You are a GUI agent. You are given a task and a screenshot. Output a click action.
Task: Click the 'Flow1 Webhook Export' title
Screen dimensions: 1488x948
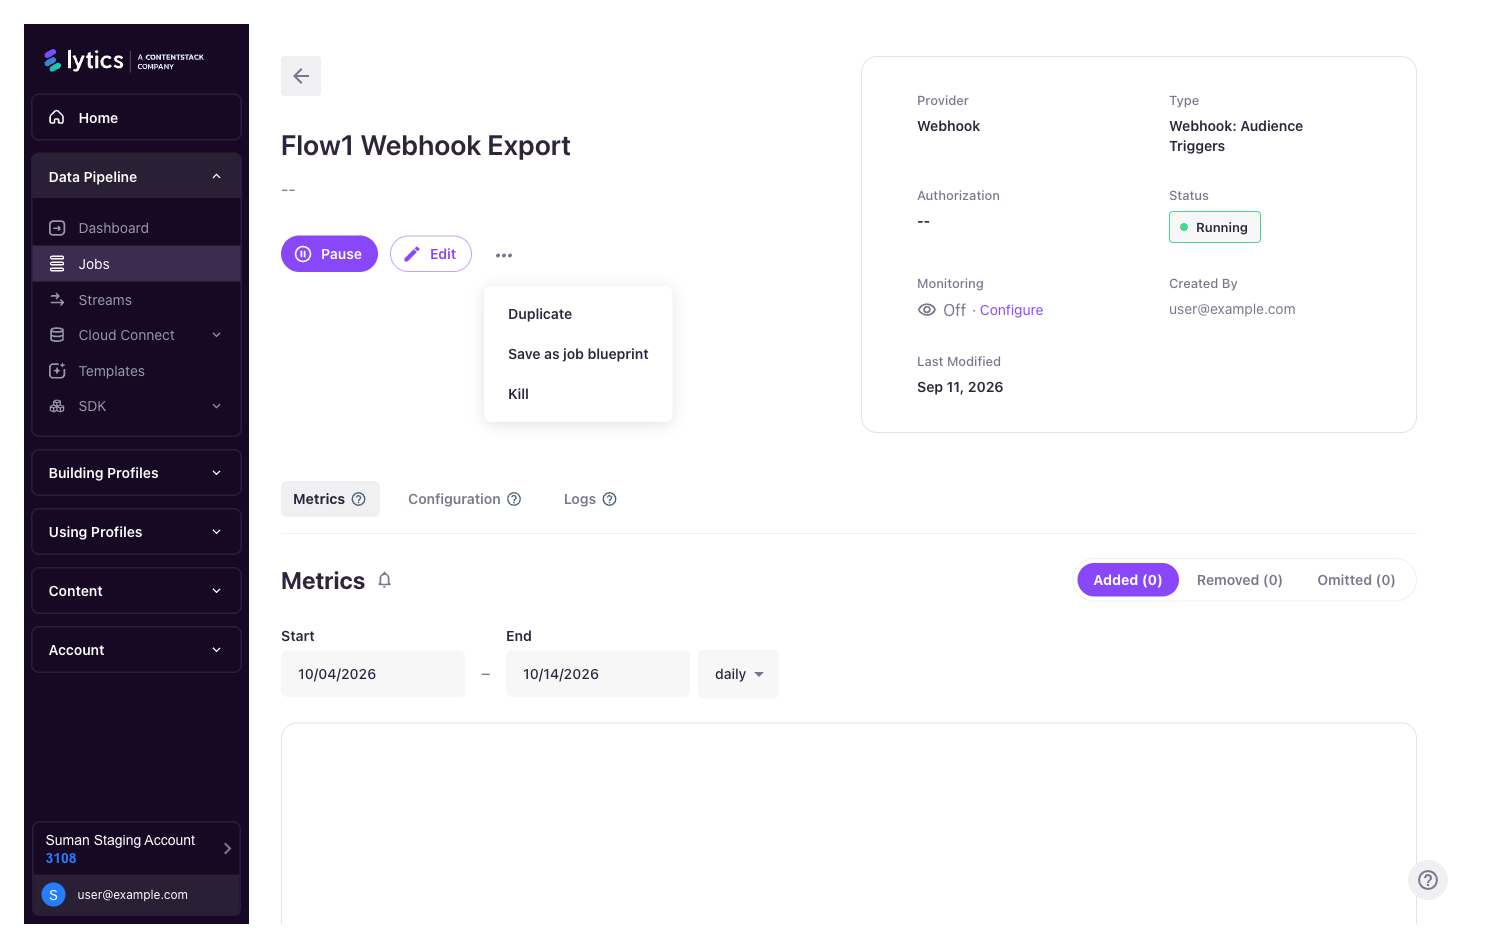(426, 146)
